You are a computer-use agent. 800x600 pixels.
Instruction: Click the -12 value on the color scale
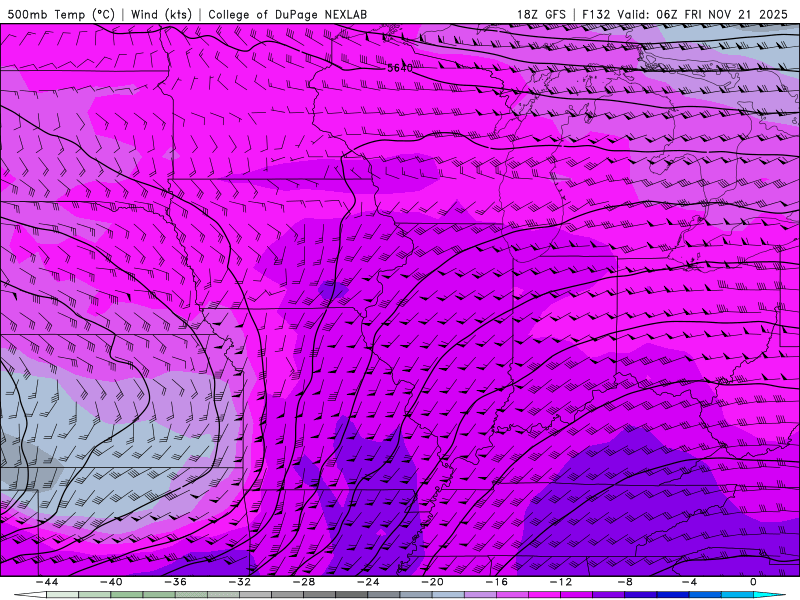point(561,582)
